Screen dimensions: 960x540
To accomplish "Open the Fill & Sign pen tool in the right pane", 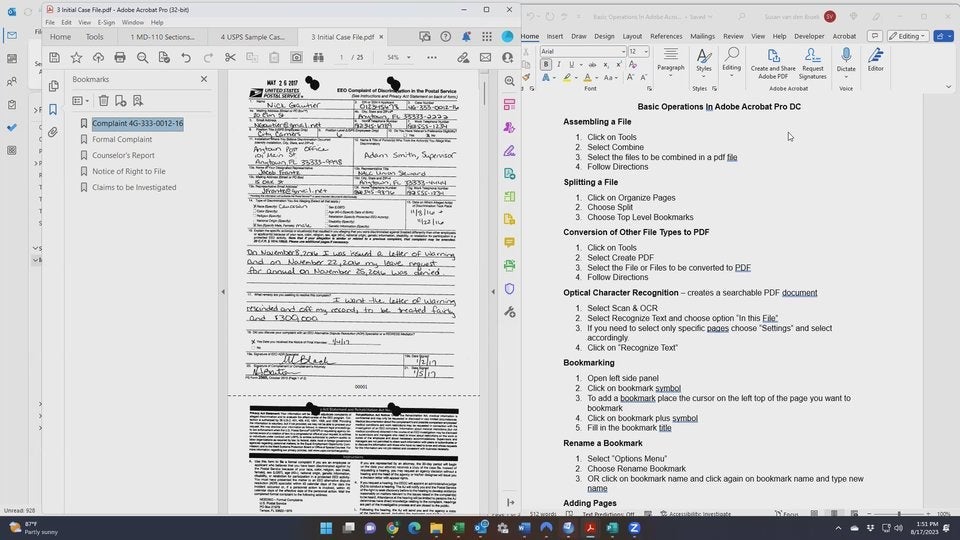I will [509, 151].
